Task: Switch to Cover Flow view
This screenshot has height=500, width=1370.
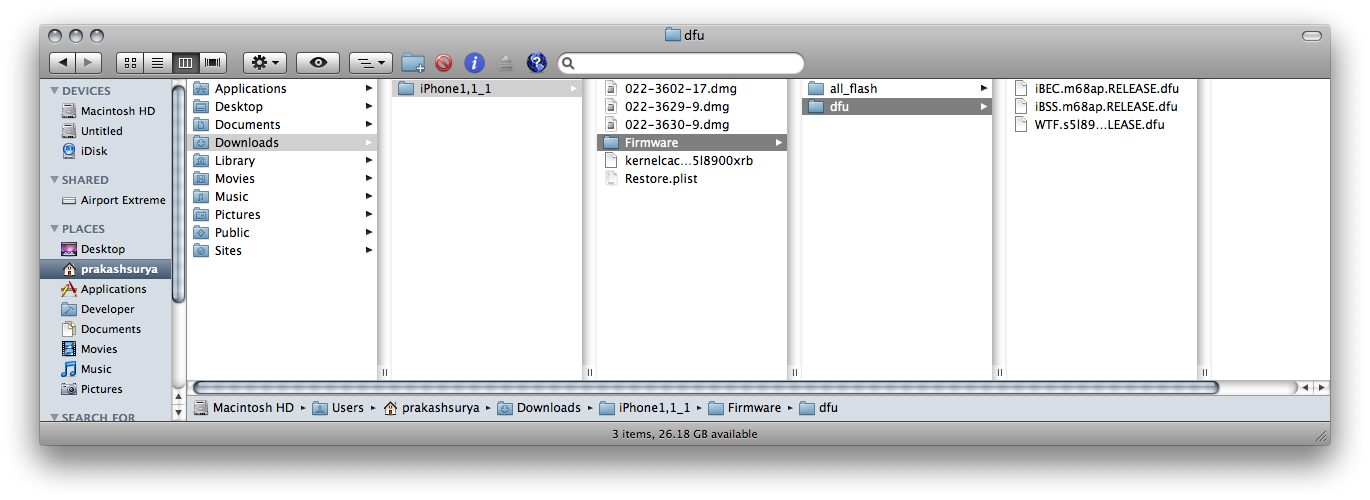Action: pos(213,63)
